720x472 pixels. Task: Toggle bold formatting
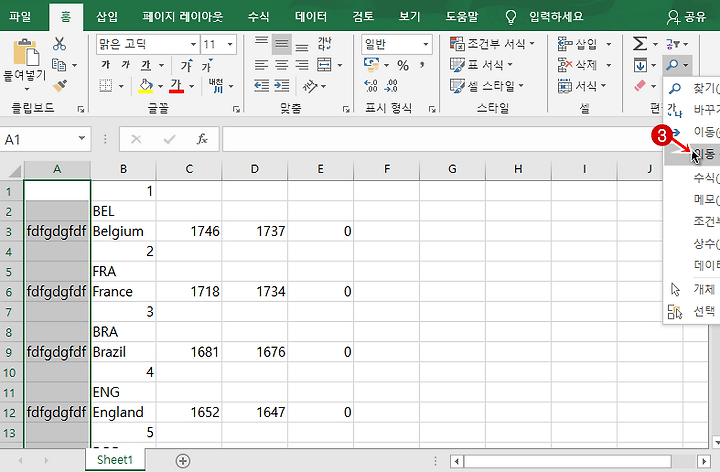click(x=106, y=65)
